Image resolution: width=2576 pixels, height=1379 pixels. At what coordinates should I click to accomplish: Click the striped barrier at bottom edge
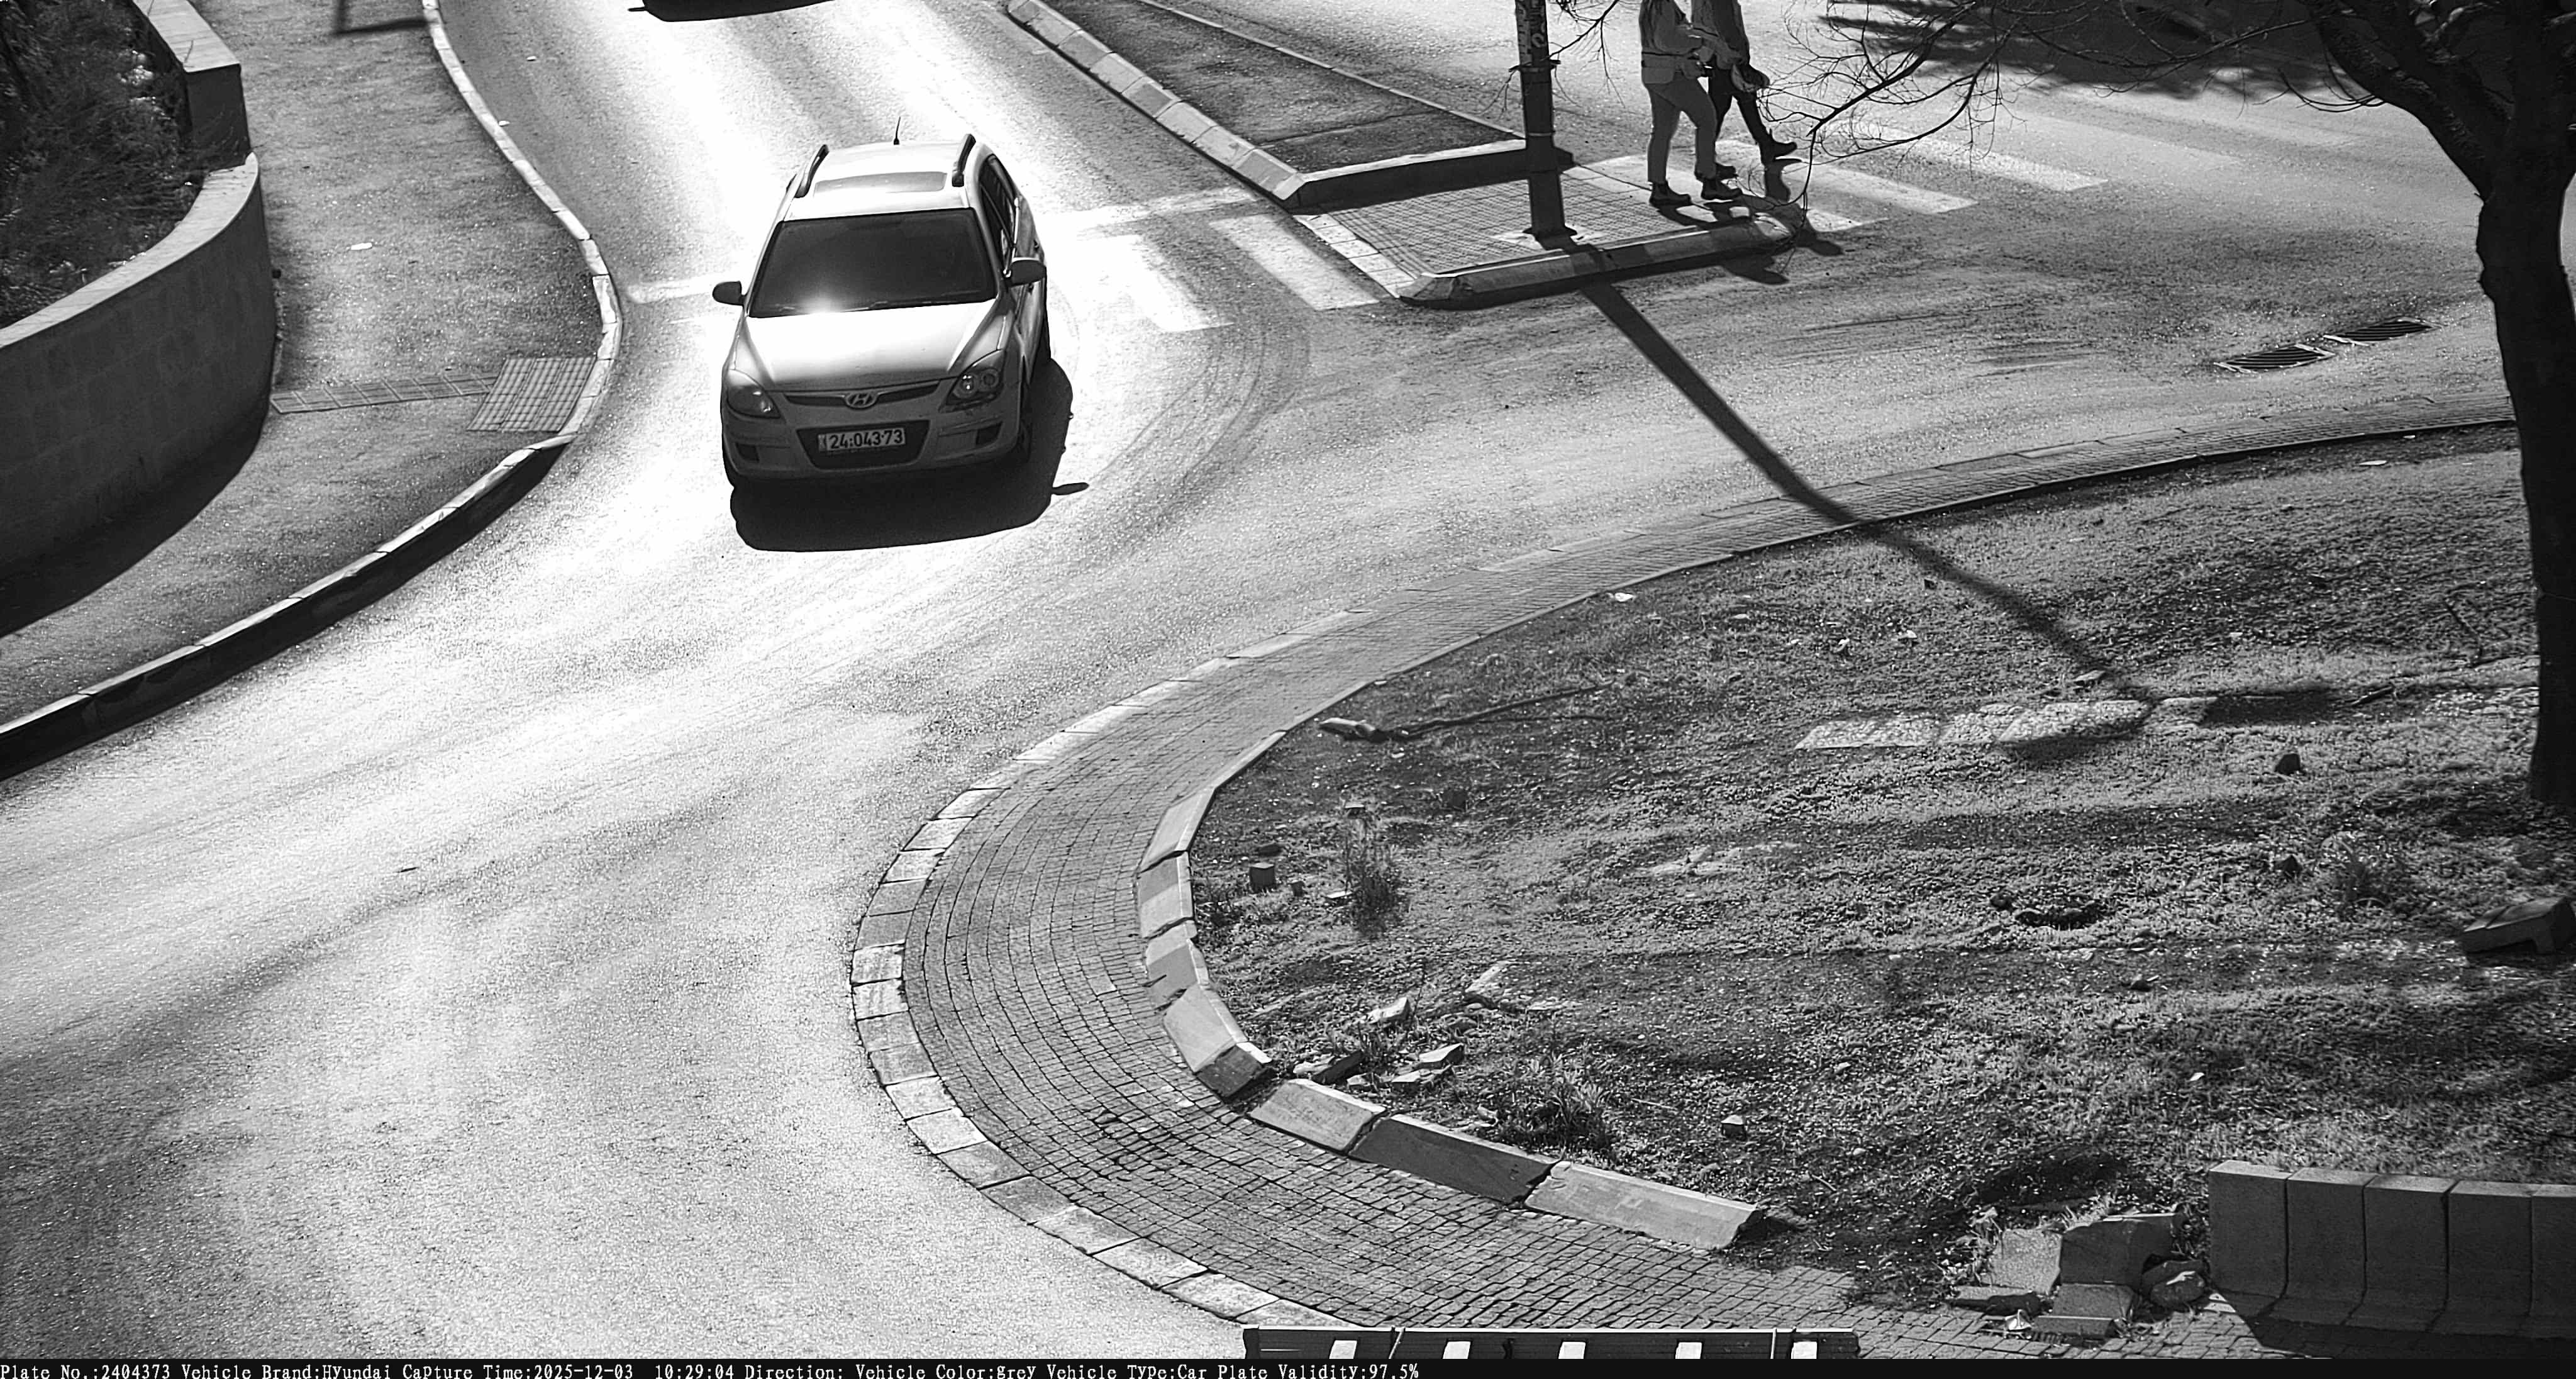pyautogui.click(x=1550, y=1344)
